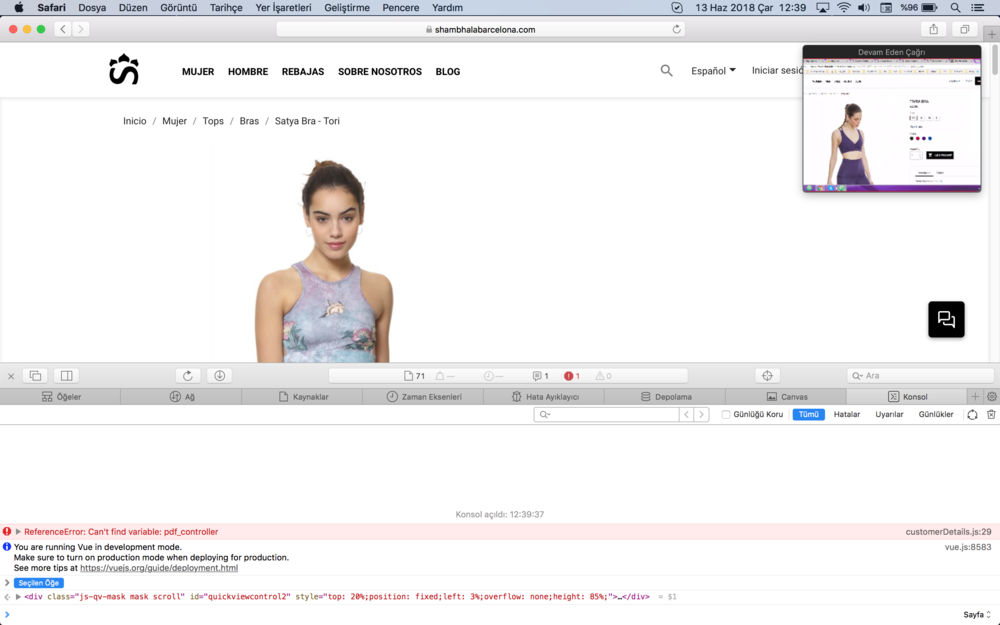Open the website search magnifier
The width and height of the screenshot is (1000, 625).
[x=666, y=71]
